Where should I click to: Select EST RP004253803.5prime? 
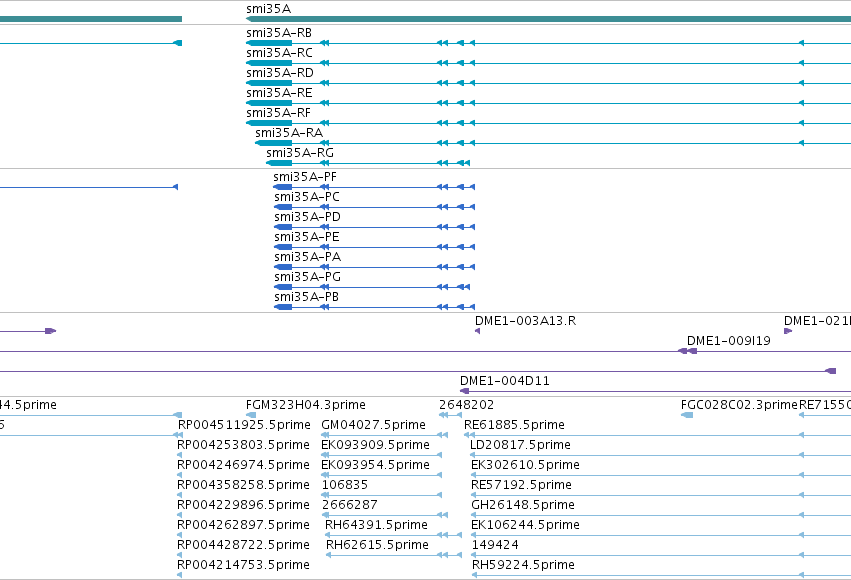point(244,445)
